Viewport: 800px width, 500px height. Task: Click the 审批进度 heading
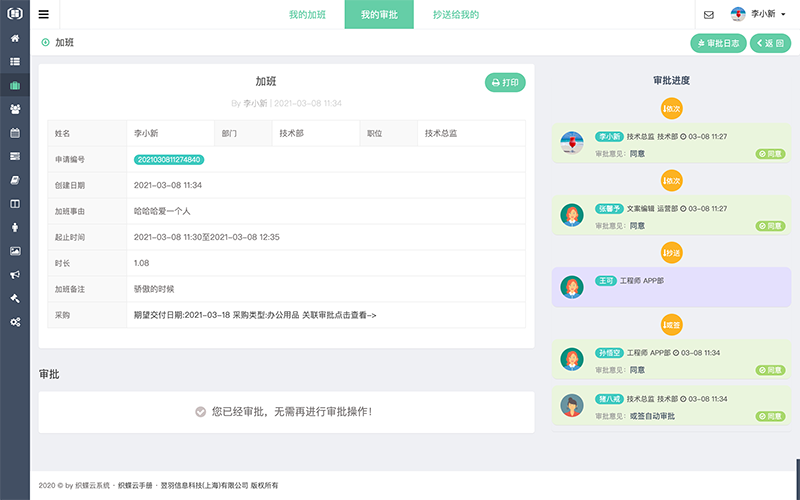[671, 80]
